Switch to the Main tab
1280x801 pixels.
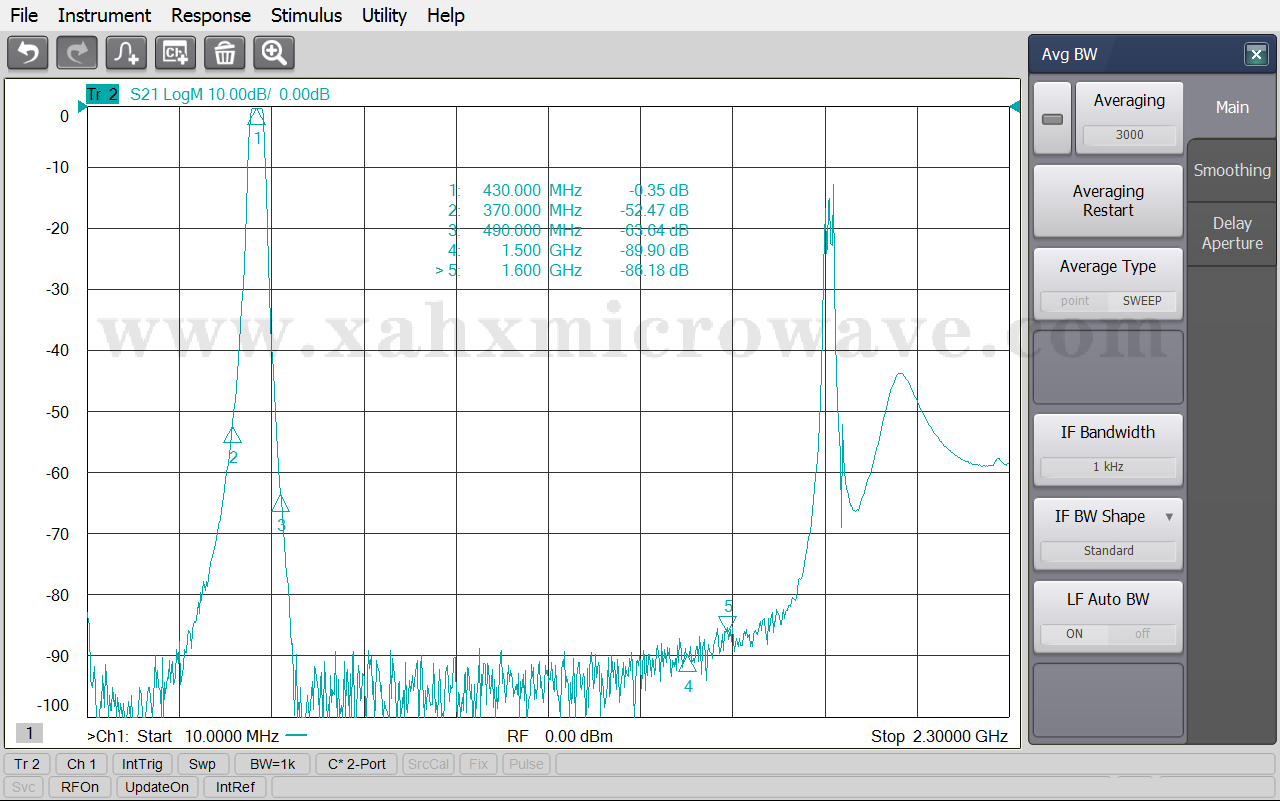(x=1232, y=107)
